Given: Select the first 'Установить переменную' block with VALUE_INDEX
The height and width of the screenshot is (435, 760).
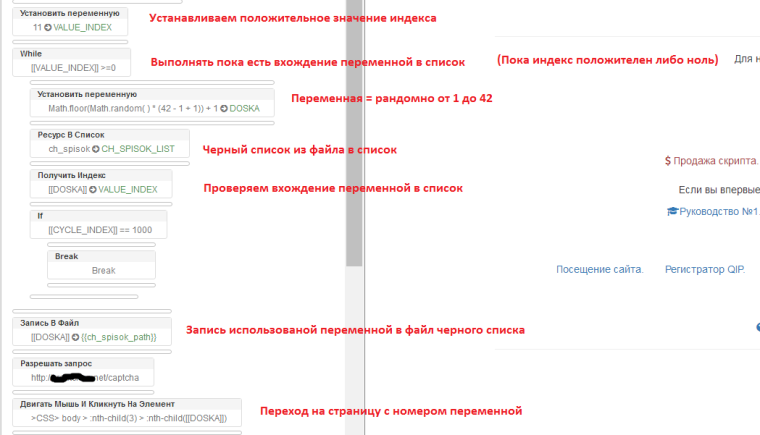Looking at the screenshot, I should pos(70,21).
